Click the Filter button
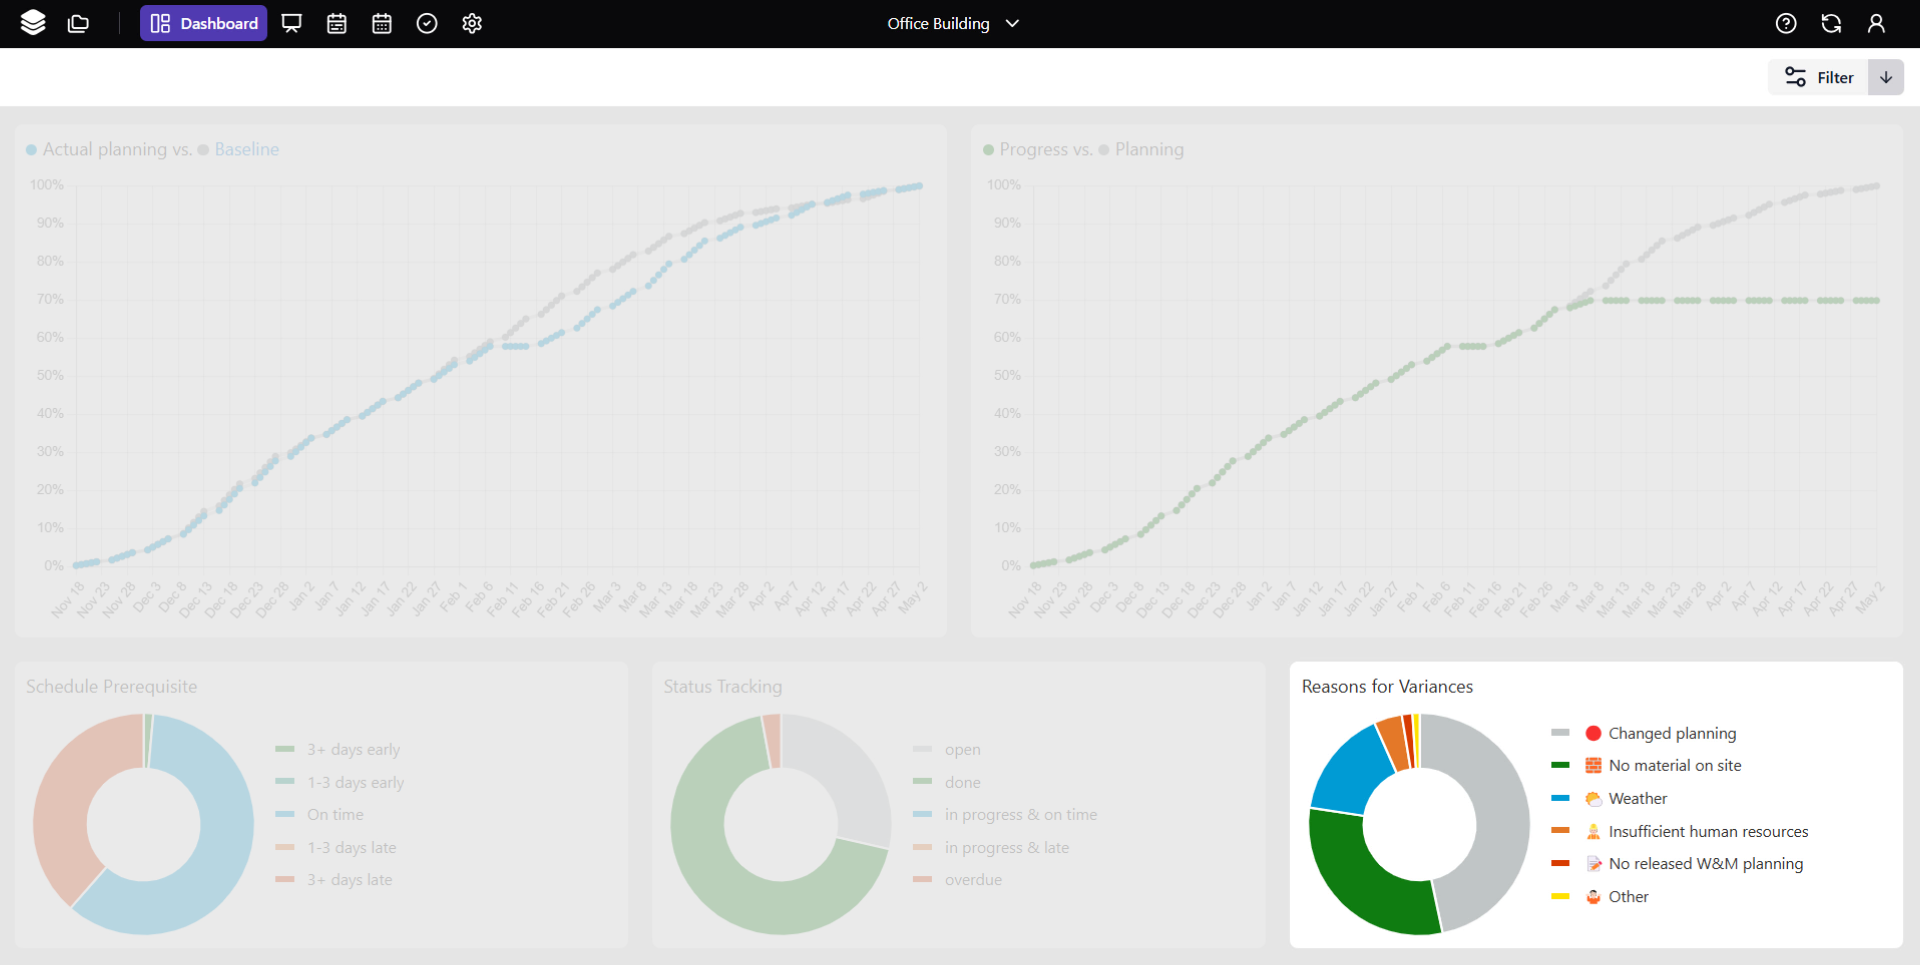Image resolution: width=1920 pixels, height=965 pixels. pyautogui.click(x=1819, y=77)
